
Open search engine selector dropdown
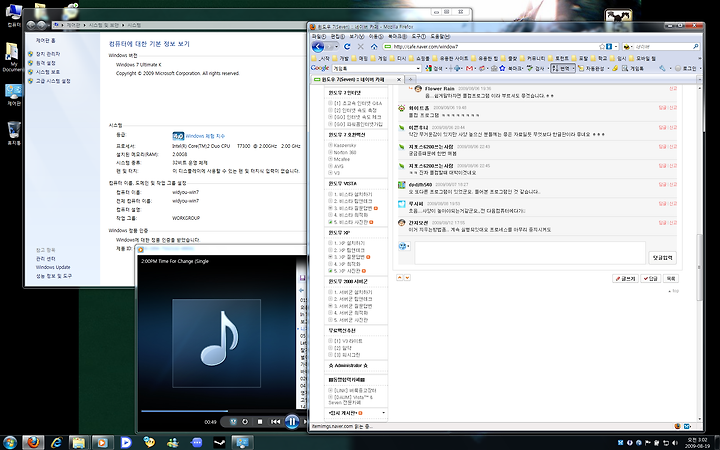[x=631, y=46]
